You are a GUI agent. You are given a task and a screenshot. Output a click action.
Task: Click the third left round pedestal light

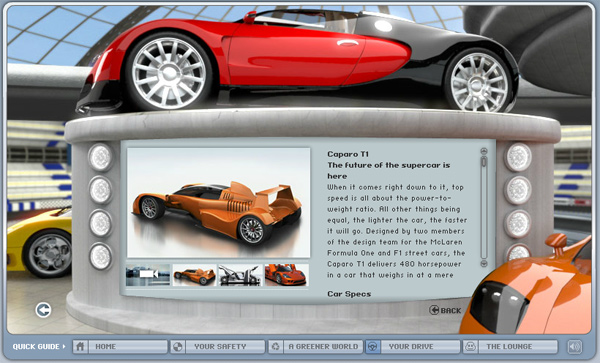tap(100, 223)
